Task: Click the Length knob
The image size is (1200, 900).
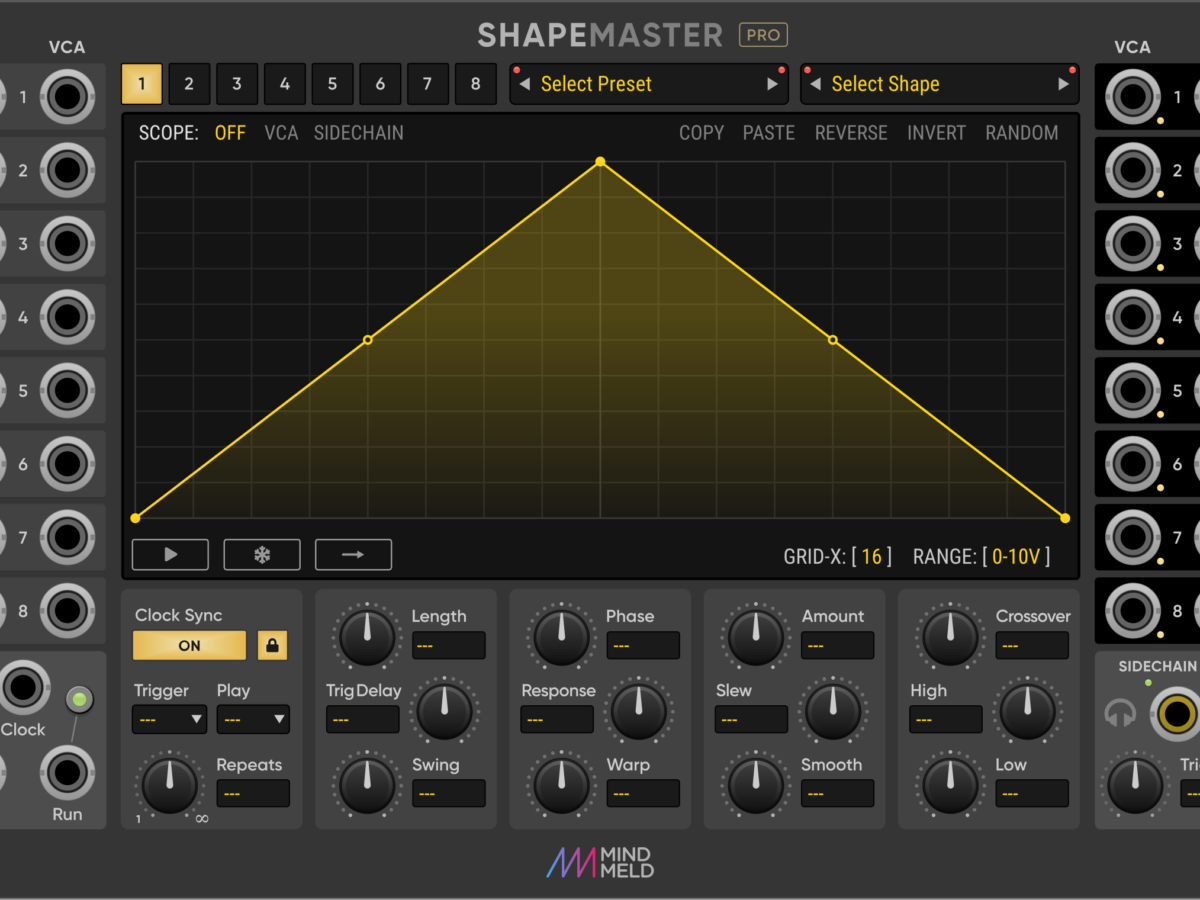Action: tap(367, 636)
